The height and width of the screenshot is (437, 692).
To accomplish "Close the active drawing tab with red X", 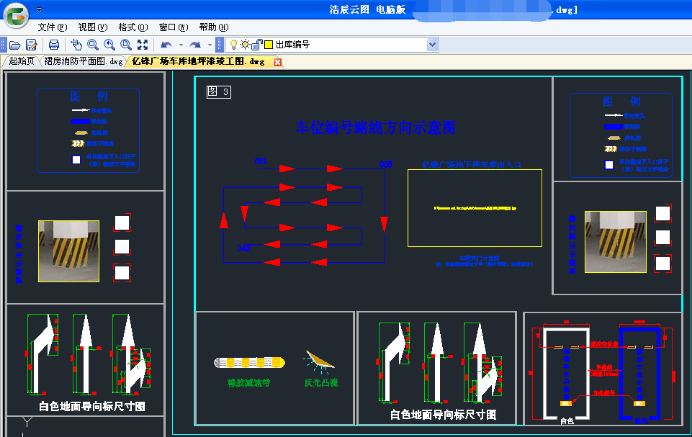I will (277, 62).
